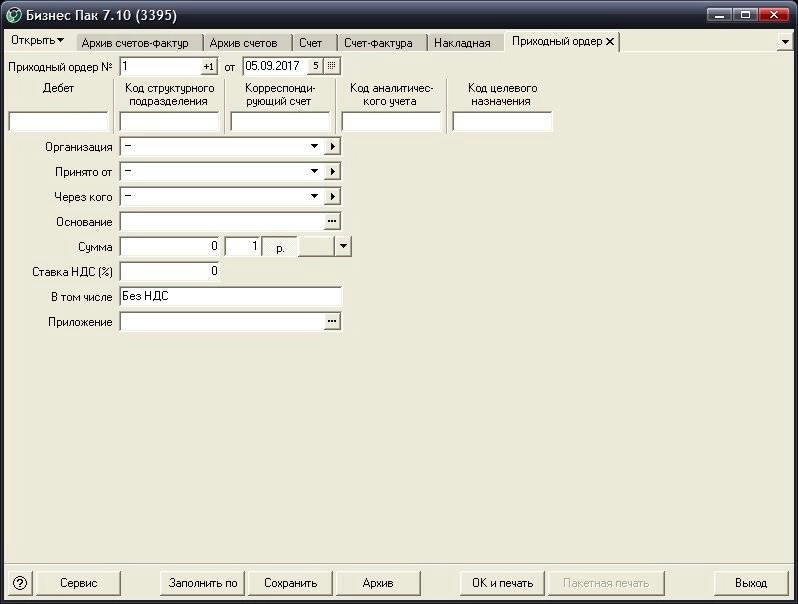Click the Основание text field
Image resolution: width=798 pixels, height=604 pixels.
pos(222,221)
